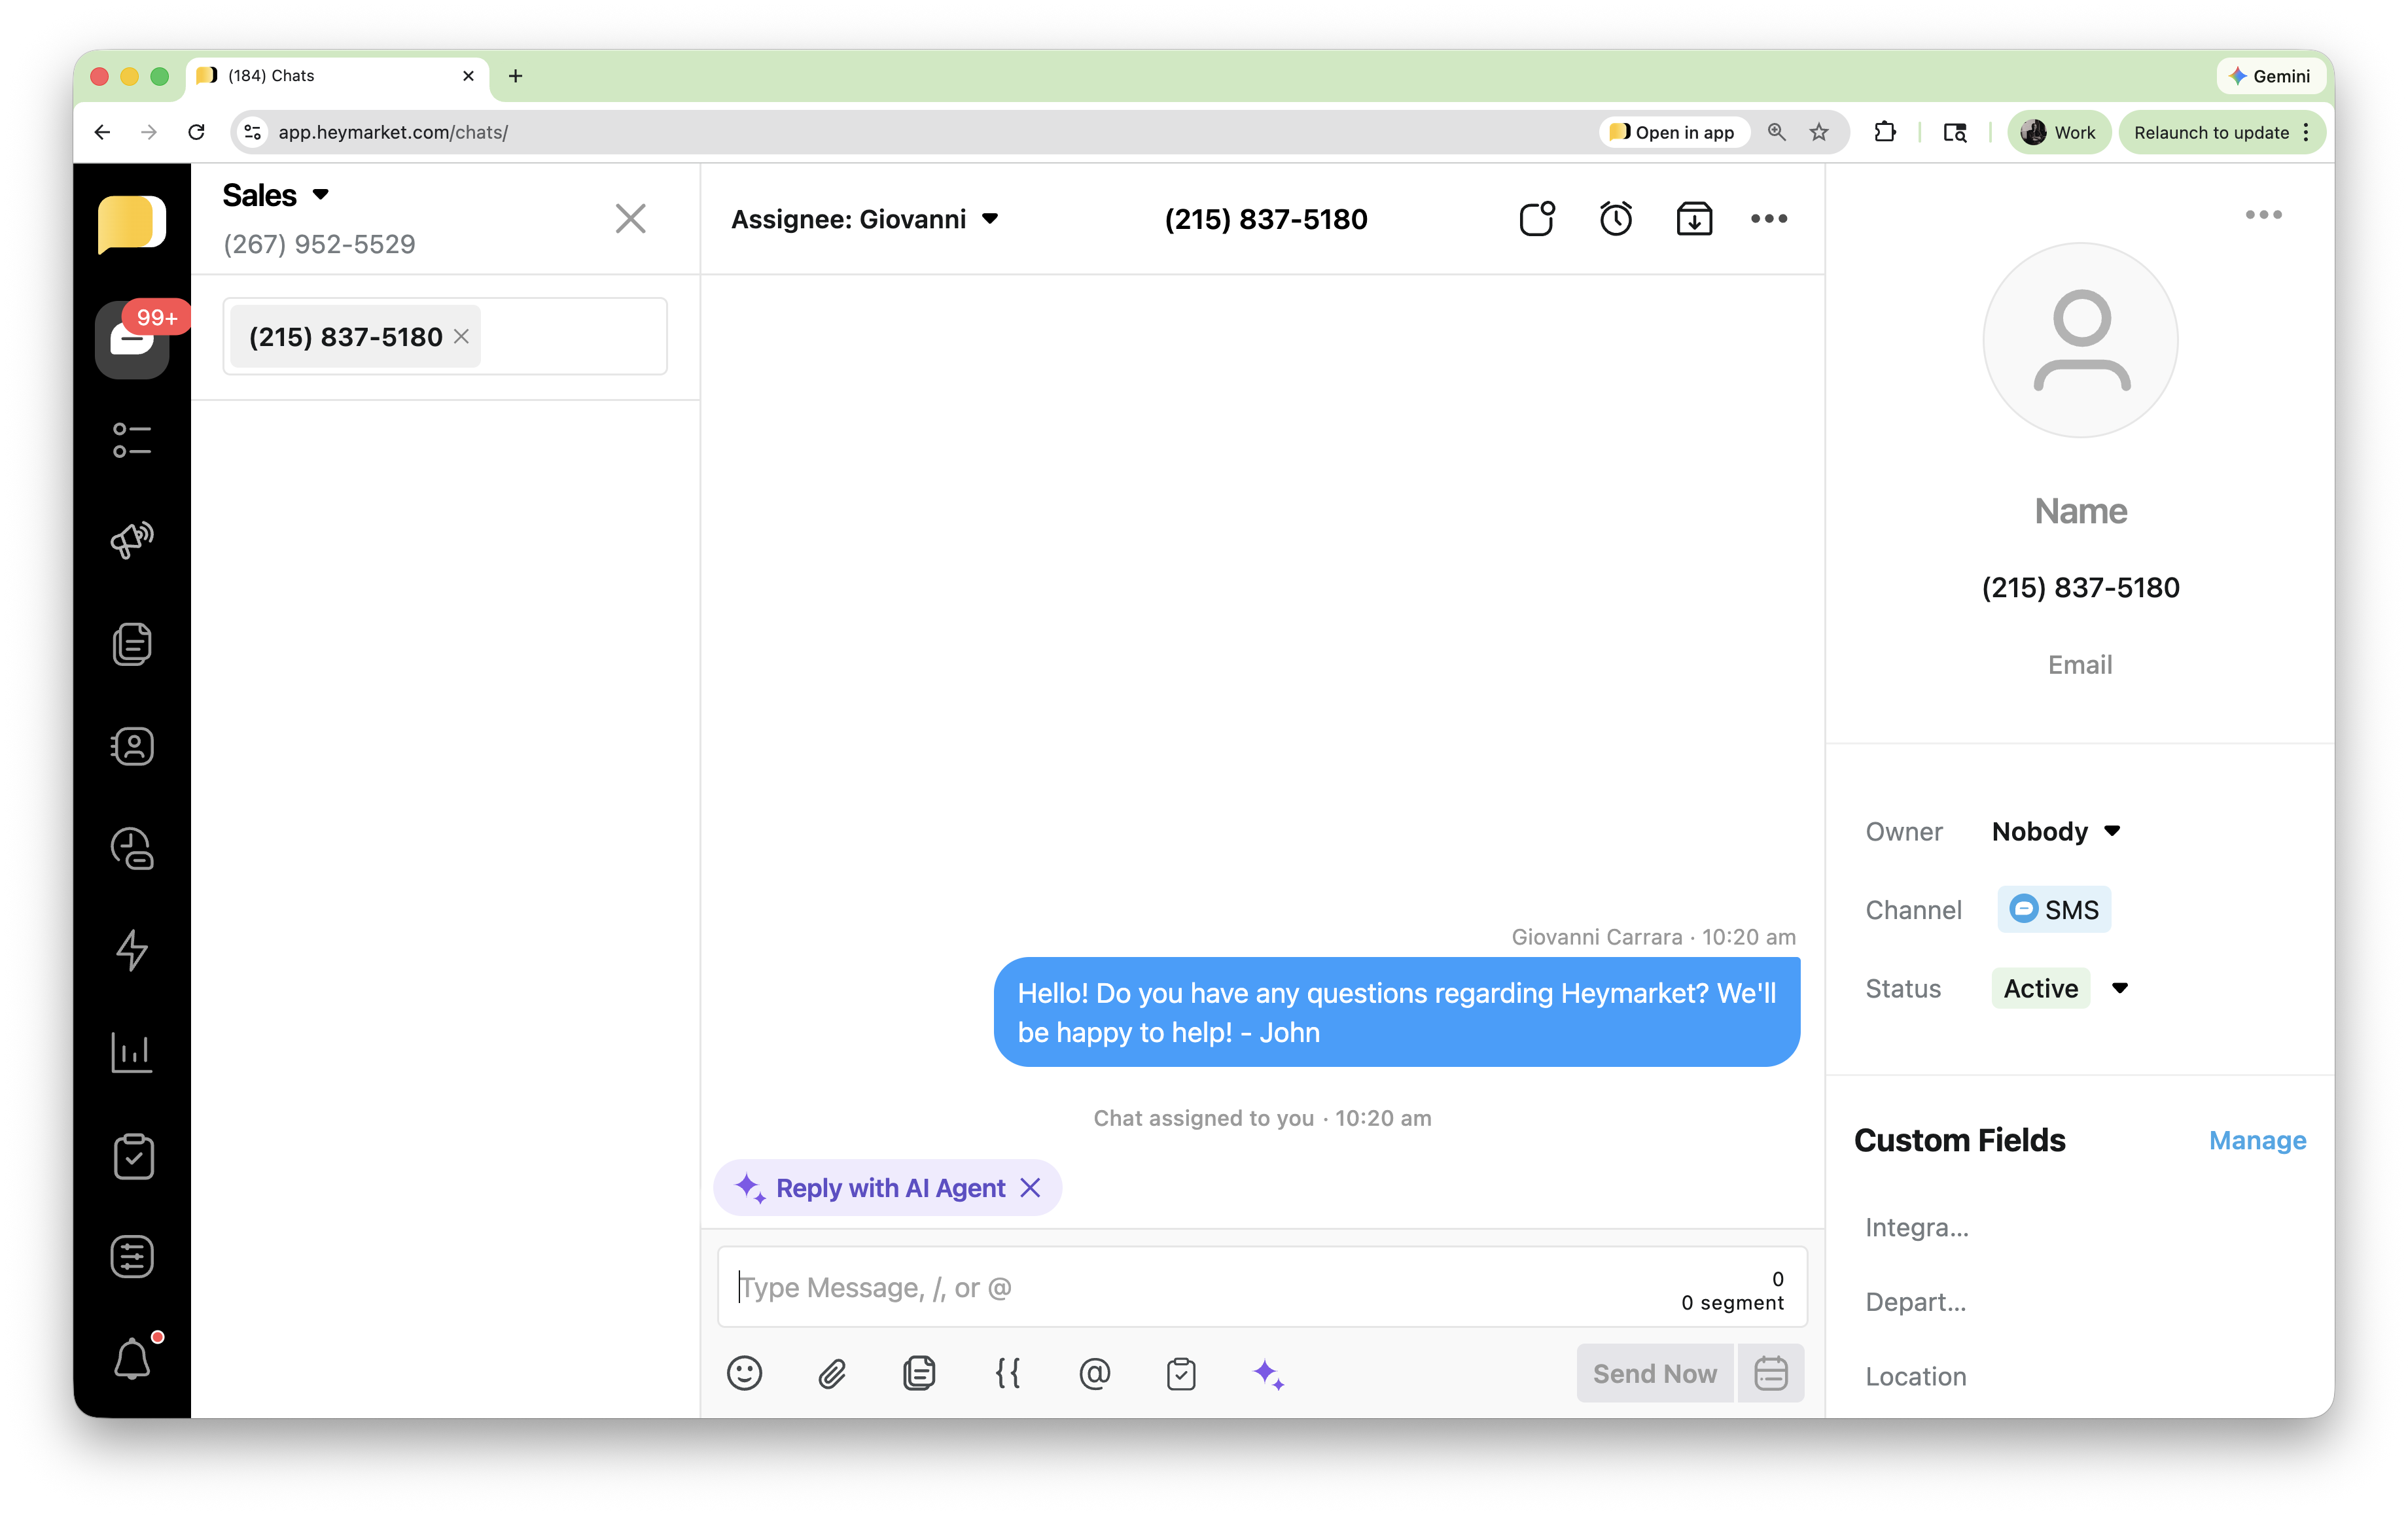Open the Contacts icon in left sidebar
Screen dimensions: 2408x1515
click(132, 746)
